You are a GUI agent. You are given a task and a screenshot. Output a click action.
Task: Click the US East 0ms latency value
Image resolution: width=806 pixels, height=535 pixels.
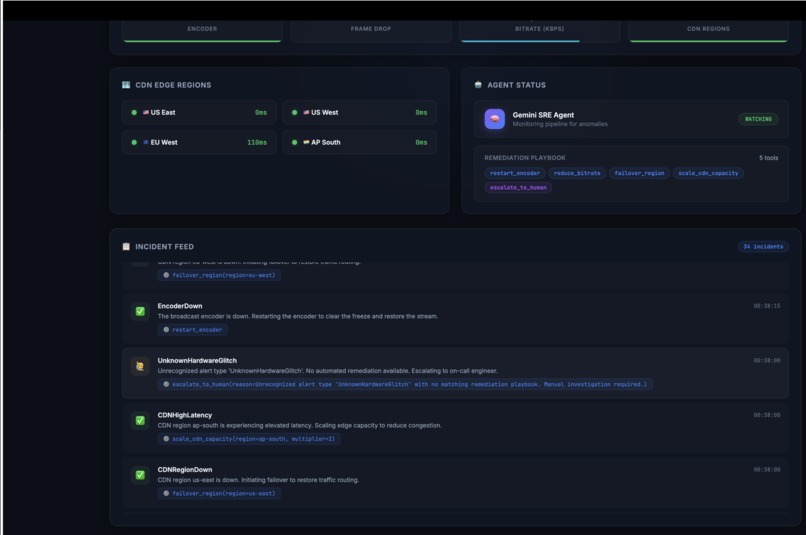261,113
